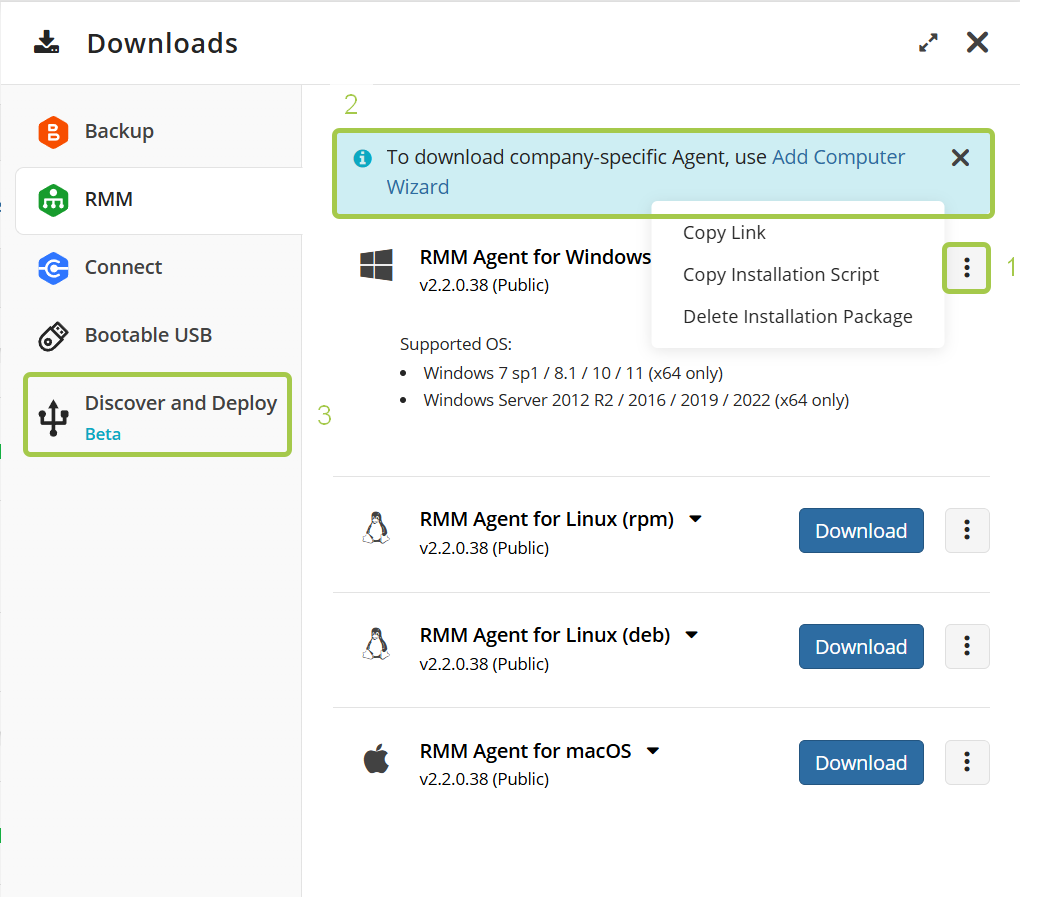
Task: Expand RMM Agent for Linux (rpm) details
Action: 696,519
